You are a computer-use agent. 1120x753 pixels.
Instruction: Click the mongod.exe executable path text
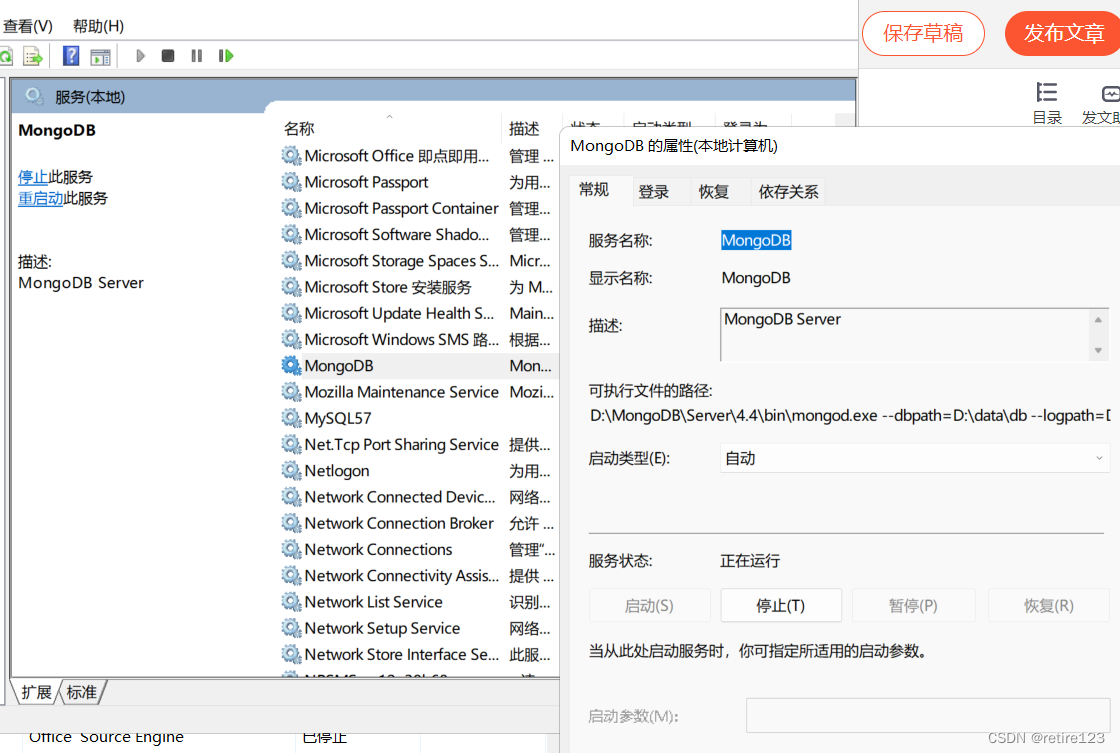[850, 415]
